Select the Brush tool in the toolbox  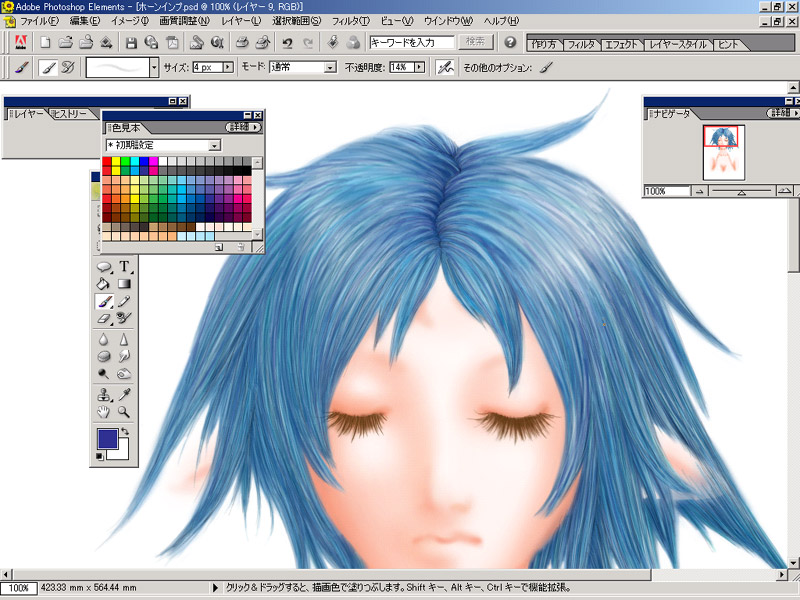point(104,302)
